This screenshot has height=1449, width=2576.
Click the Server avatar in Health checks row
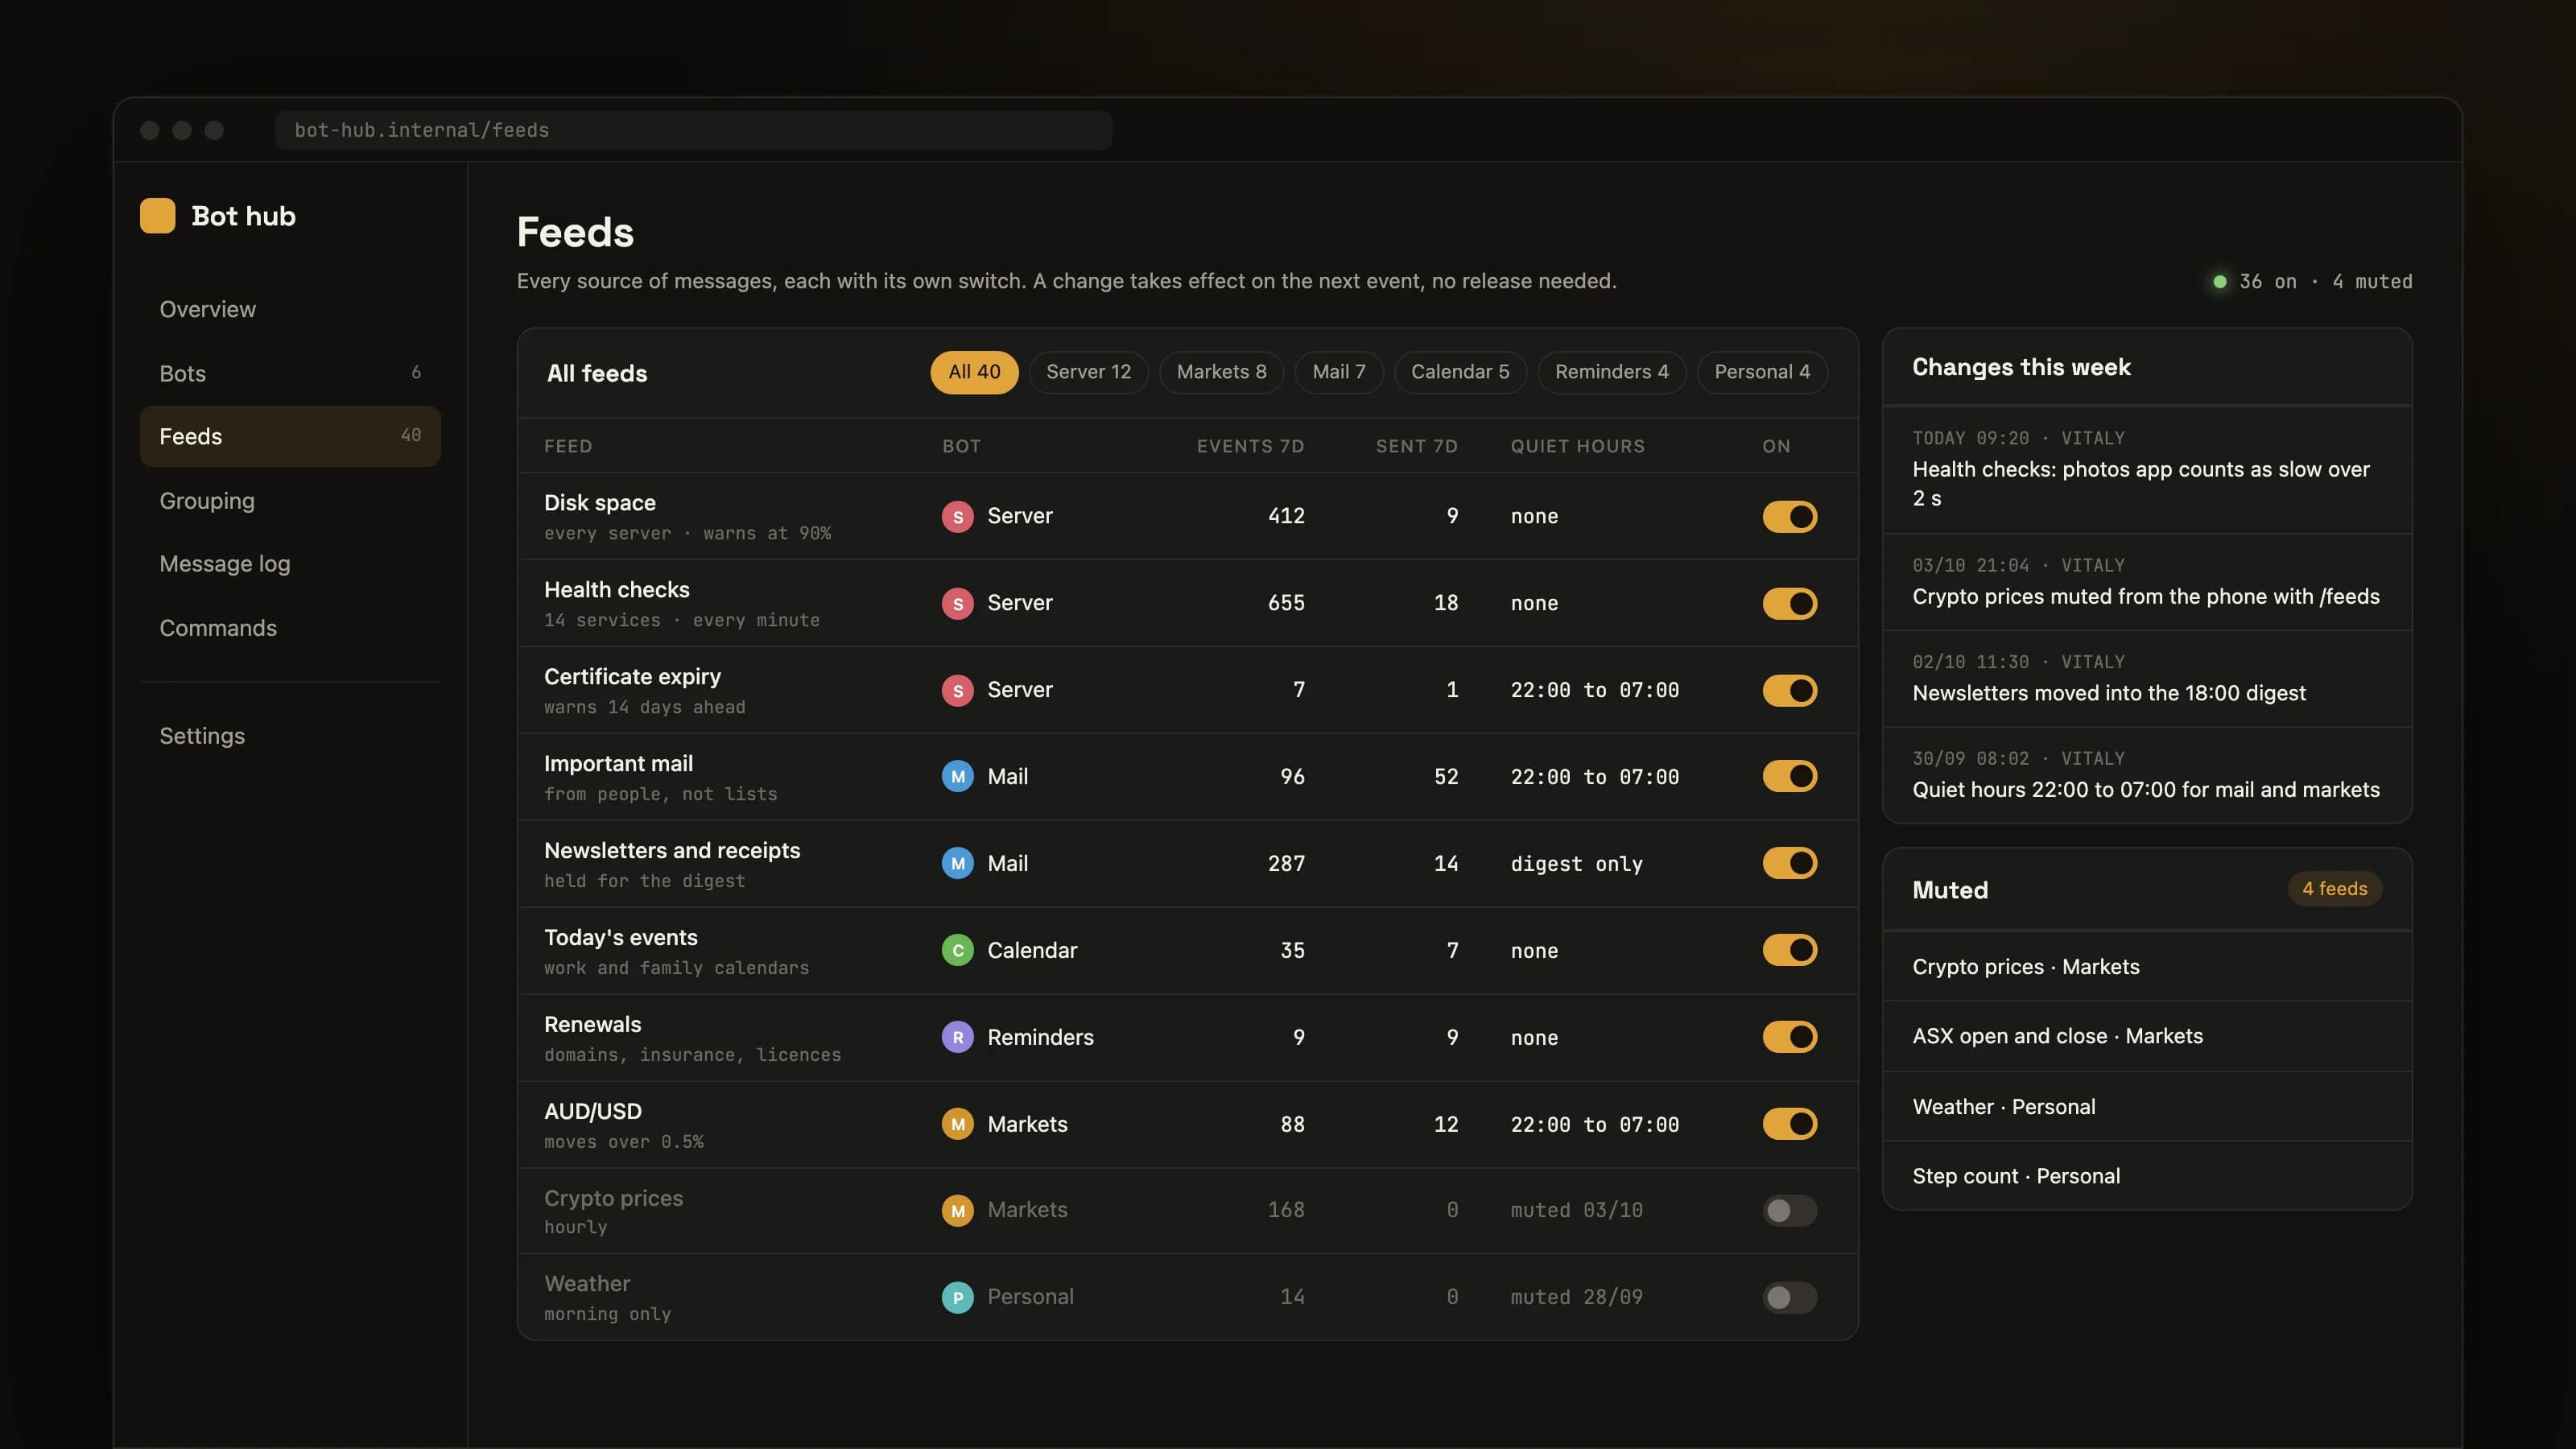pos(957,603)
